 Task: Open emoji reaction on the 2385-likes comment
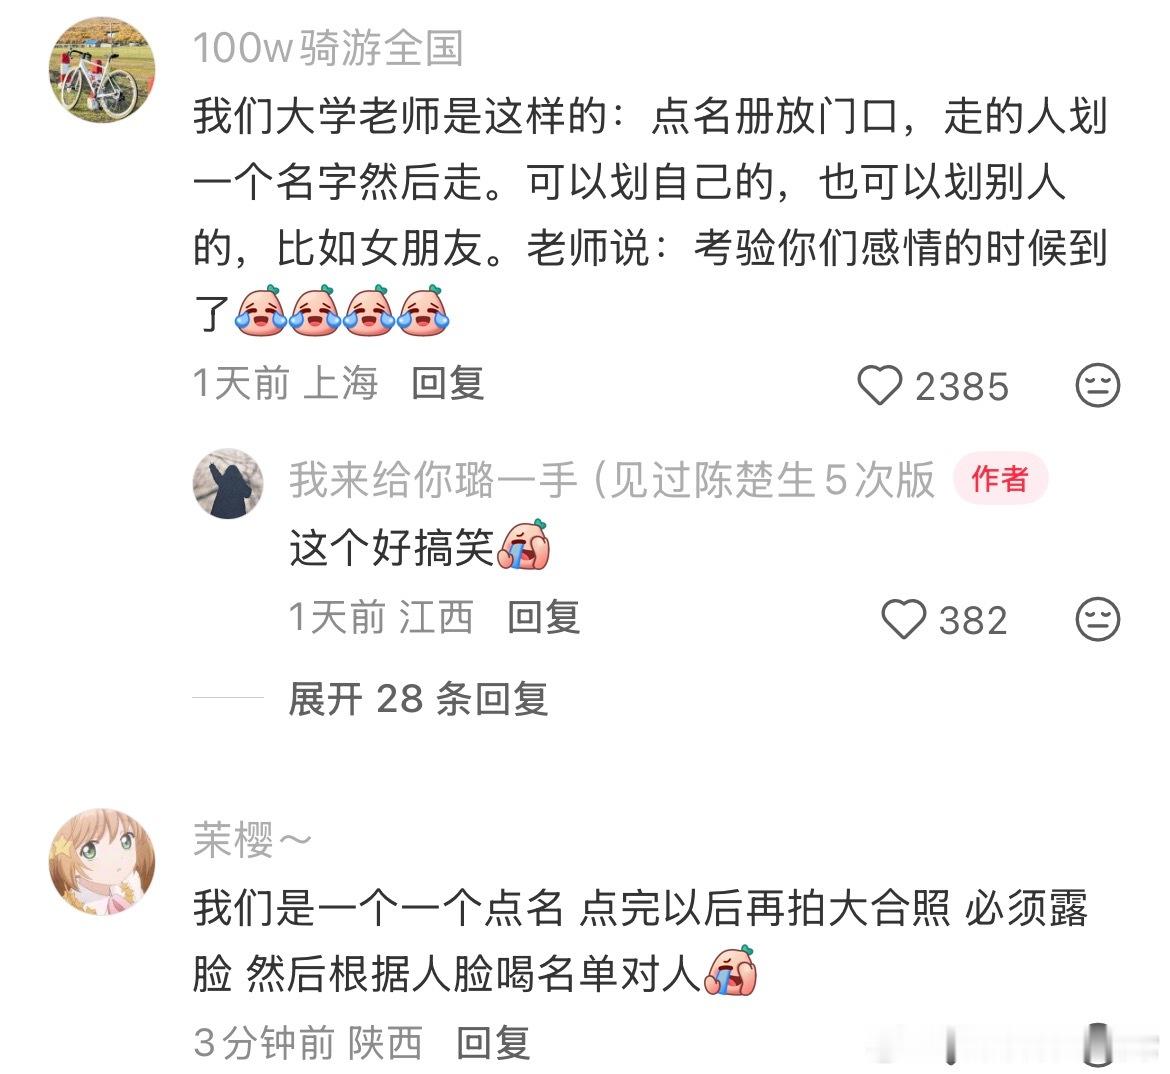[1097, 385]
